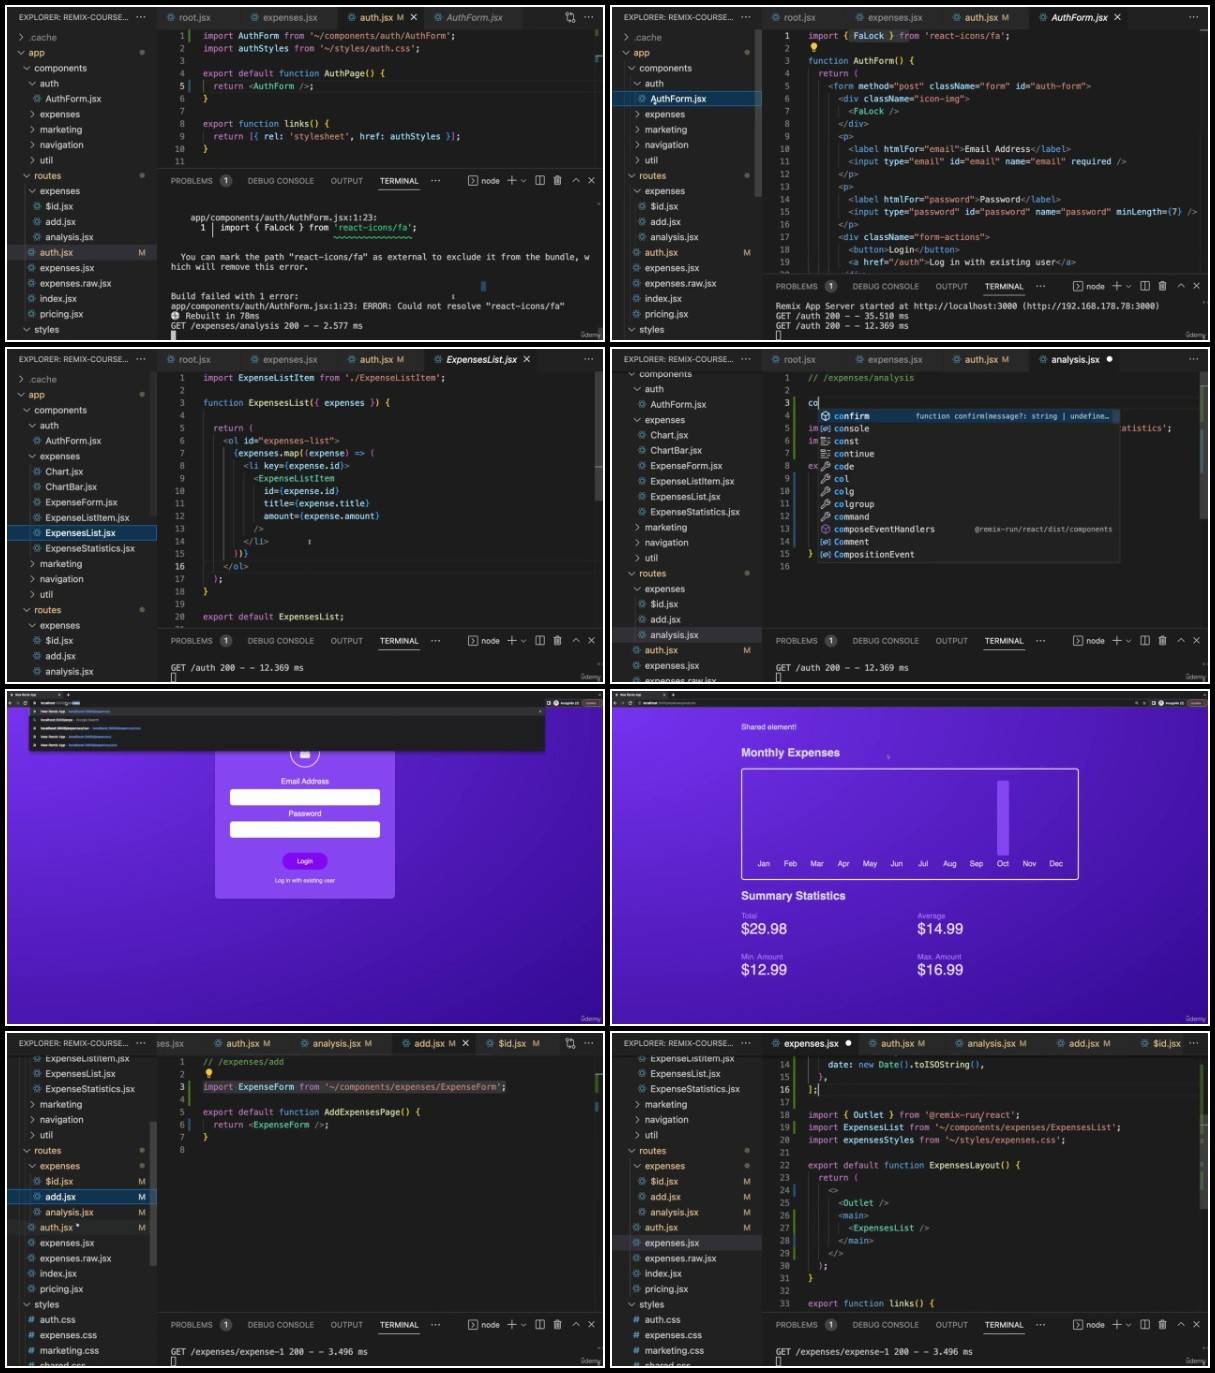The image size is (1215, 1373).
Task: Open editor more actions in expenses.jsx editor window
Action: (1194, 1043)
